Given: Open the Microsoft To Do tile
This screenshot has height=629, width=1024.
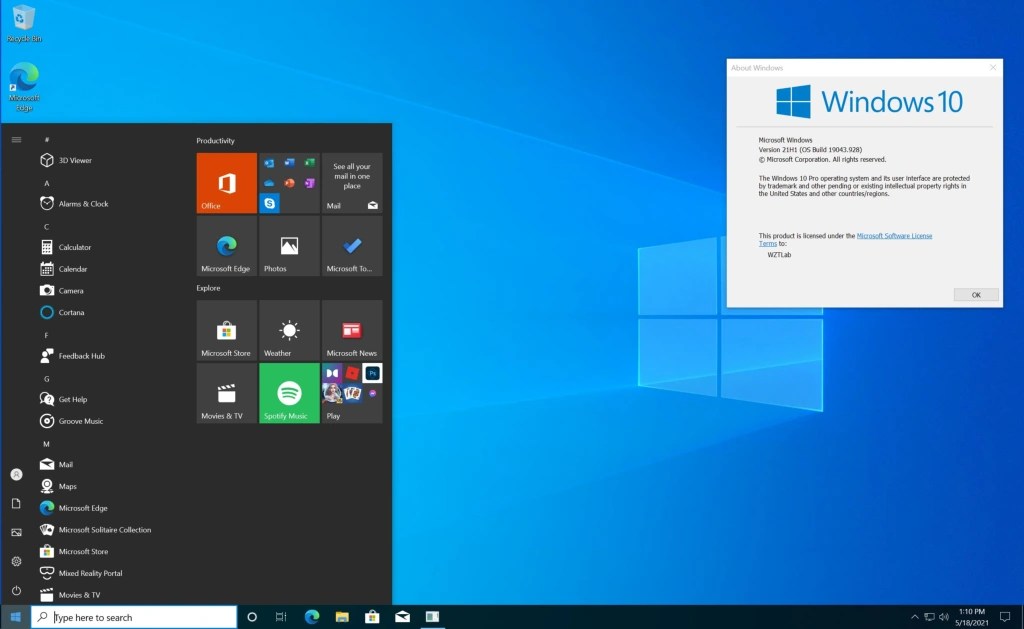Looking at the screenshot, I should (352, 246).
